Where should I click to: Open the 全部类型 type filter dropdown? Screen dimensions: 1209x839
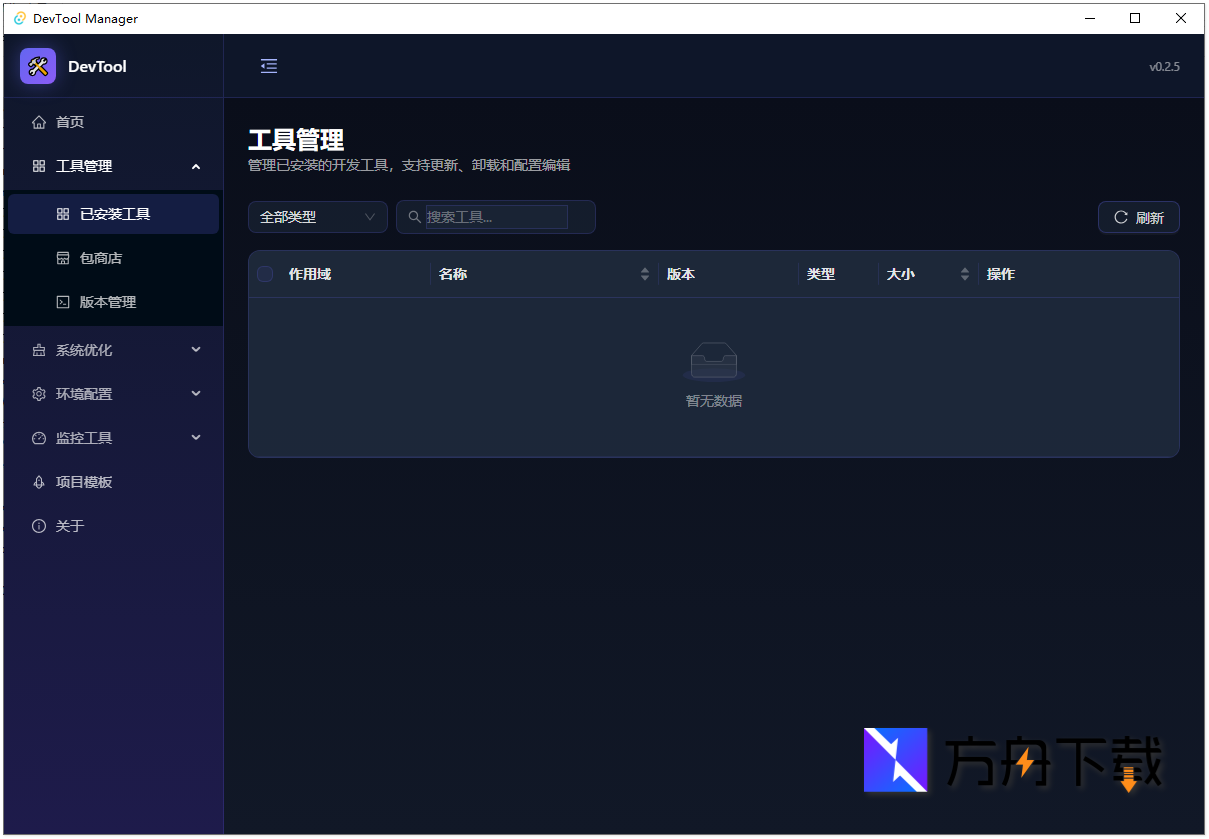[317, 217]
